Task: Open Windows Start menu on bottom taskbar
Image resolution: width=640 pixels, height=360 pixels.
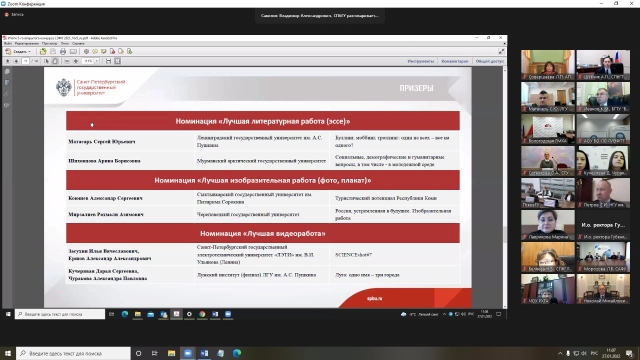Action: click(8, 353)
